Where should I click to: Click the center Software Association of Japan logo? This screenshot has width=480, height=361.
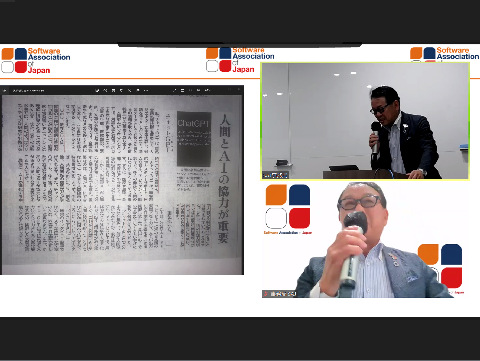[x=240, y=60]
